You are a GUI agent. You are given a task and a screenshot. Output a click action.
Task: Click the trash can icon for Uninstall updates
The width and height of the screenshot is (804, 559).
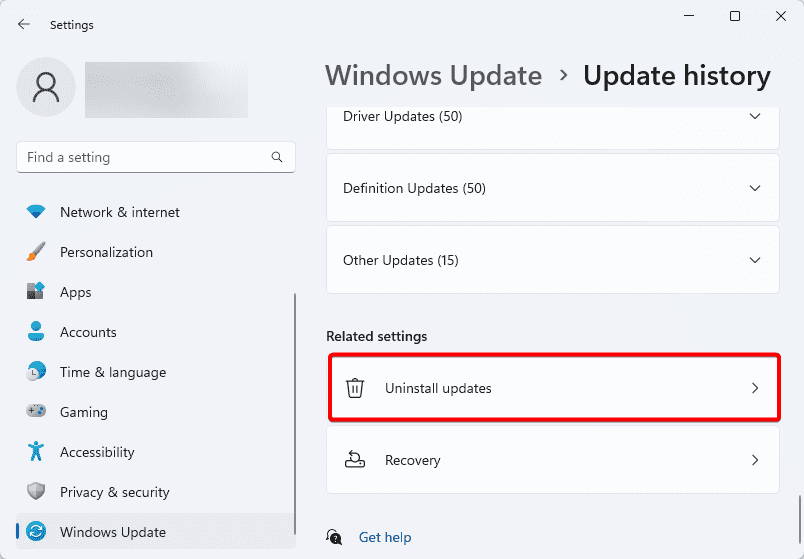click(355, 388)
